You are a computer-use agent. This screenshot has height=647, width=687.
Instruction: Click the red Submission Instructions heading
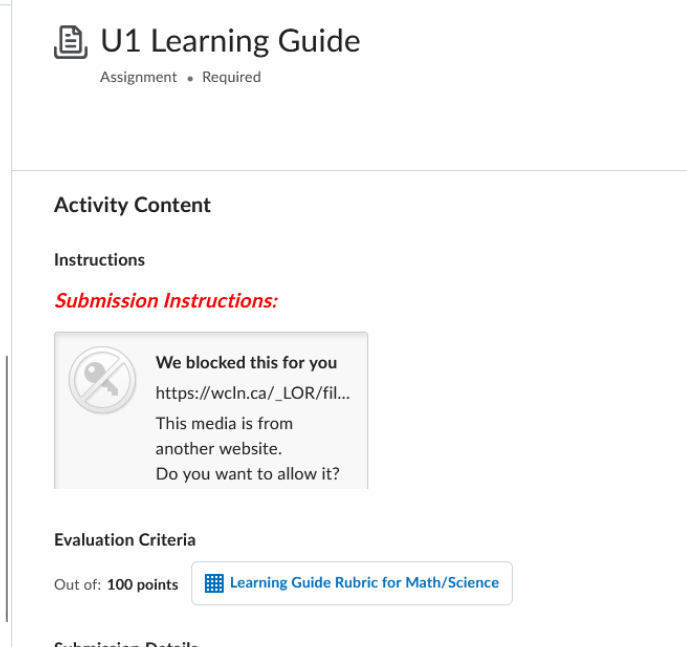point(166,300)
